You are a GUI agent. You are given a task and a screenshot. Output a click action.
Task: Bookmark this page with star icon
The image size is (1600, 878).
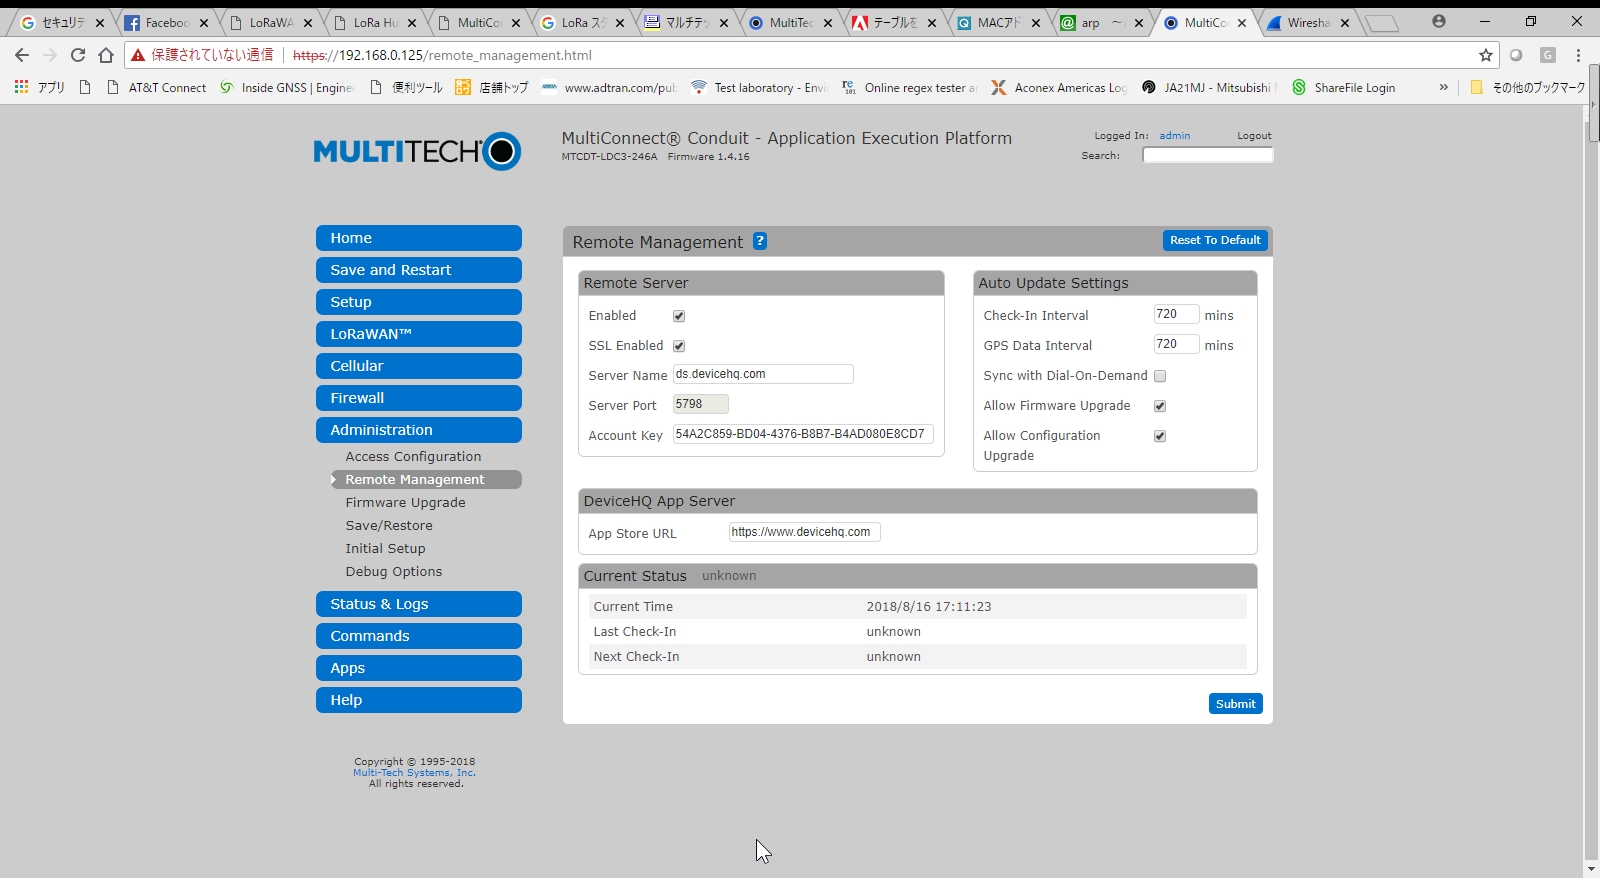coord(1486,55)
